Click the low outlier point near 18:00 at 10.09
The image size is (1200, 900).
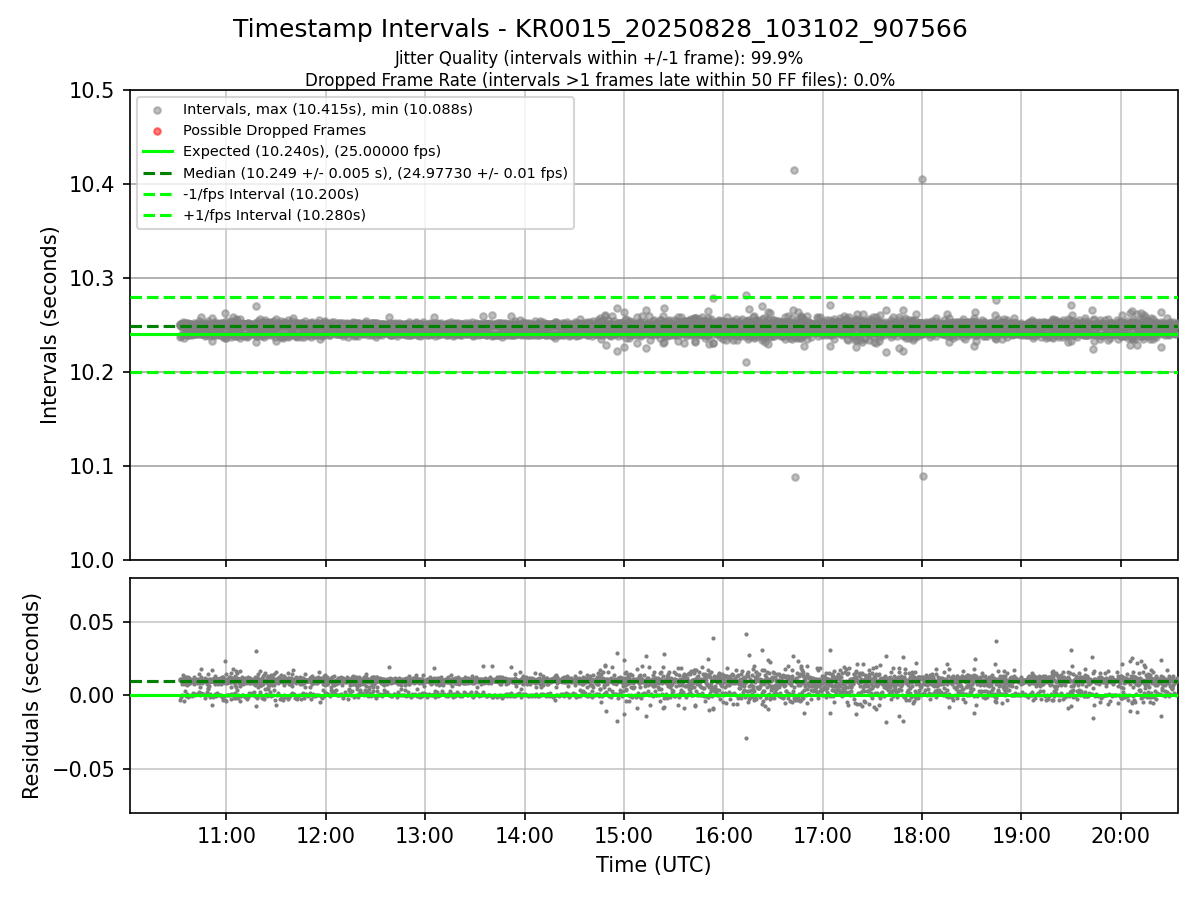click(923, 476)
